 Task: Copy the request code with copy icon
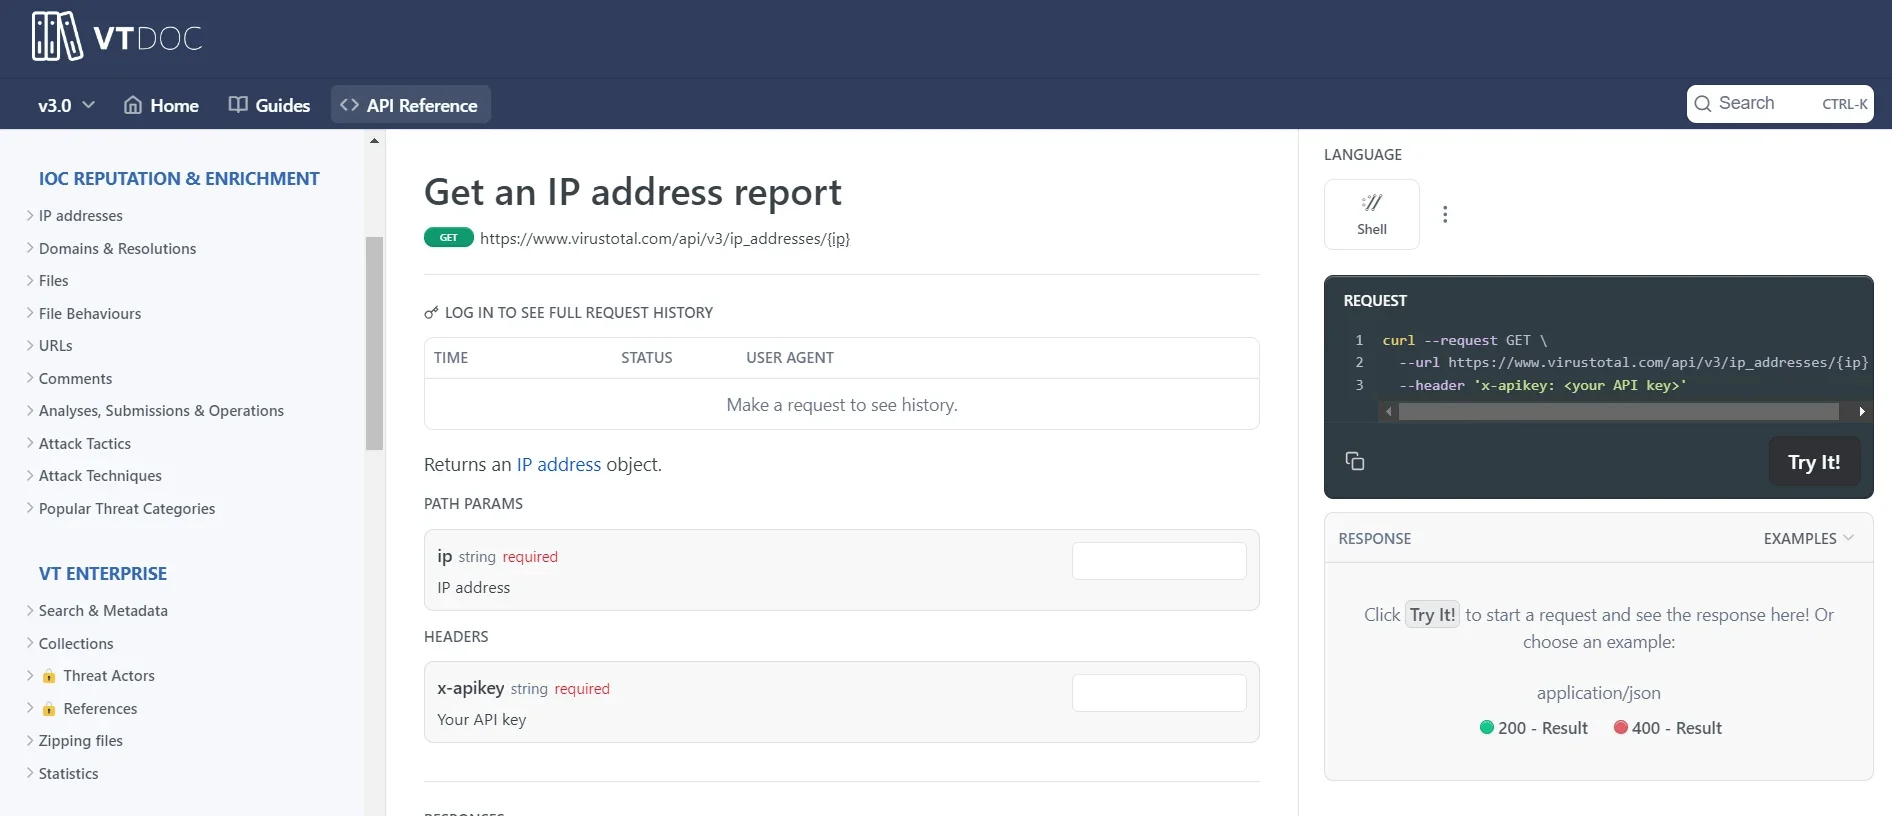pyautogui.click(x=1355, y=461)
